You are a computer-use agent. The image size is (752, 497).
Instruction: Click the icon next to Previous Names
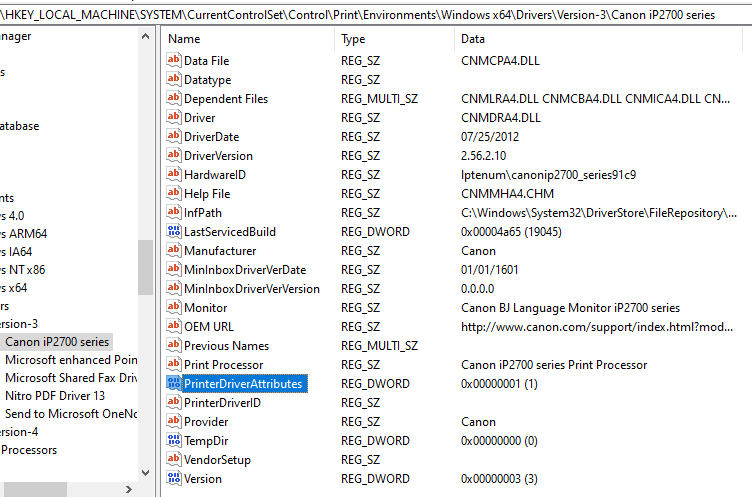tap(174, 345)
